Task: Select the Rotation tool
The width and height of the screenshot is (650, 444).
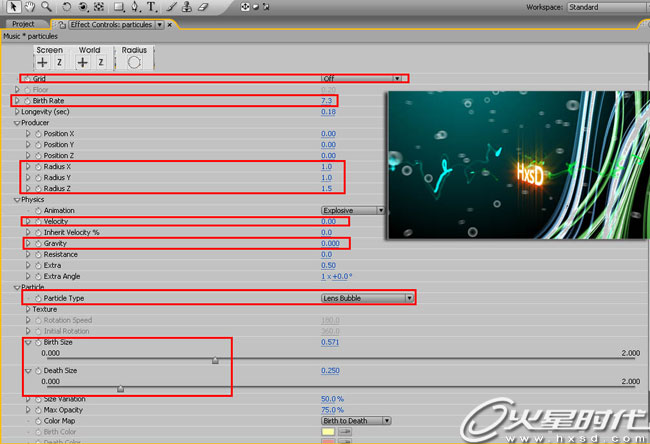Action: pyautogui.click(x=66, y=7)
